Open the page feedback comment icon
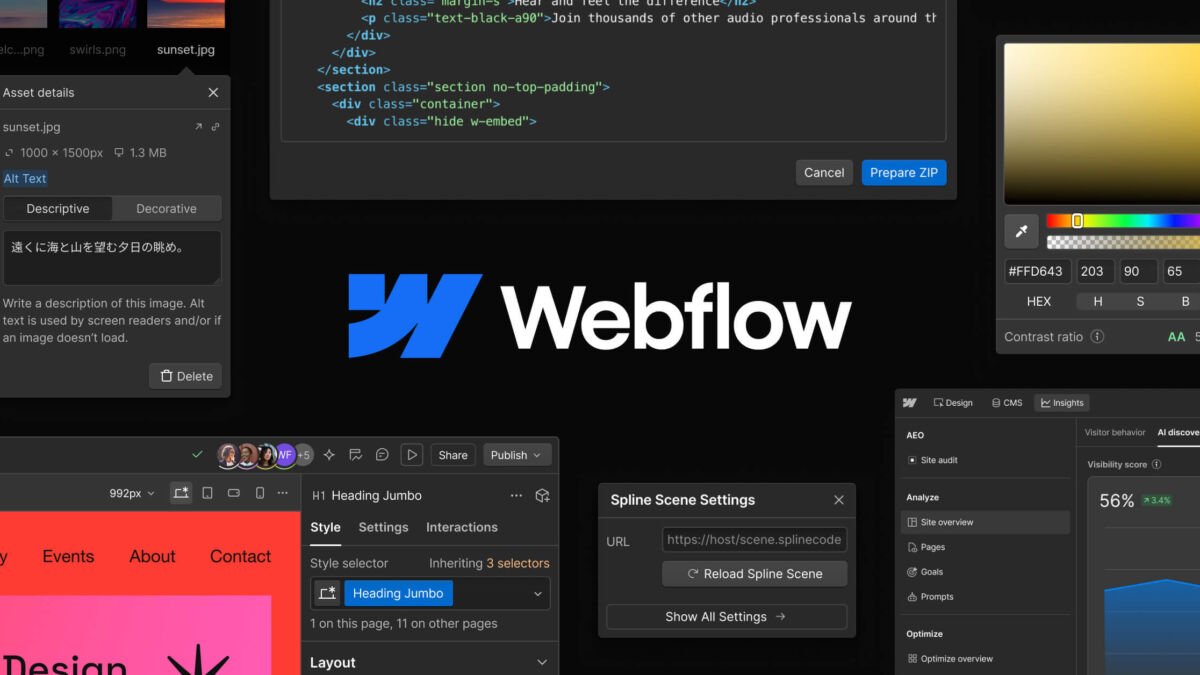 355,455
